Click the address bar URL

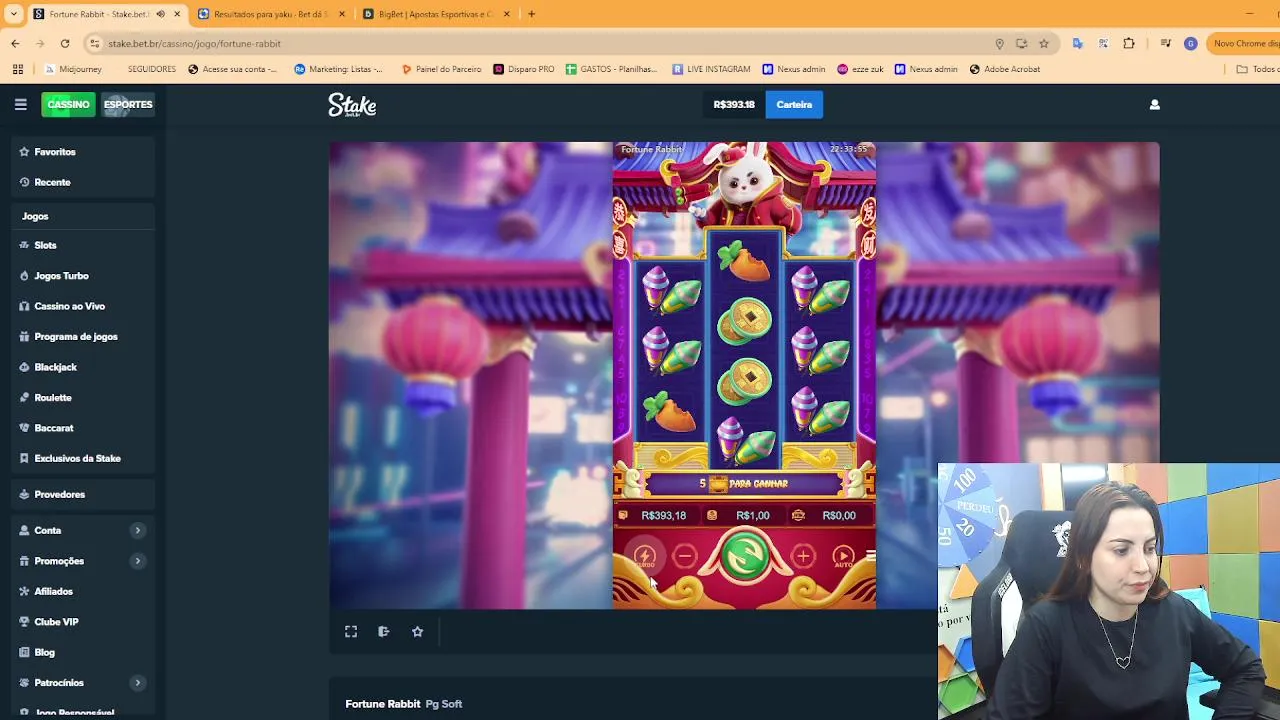194,43
